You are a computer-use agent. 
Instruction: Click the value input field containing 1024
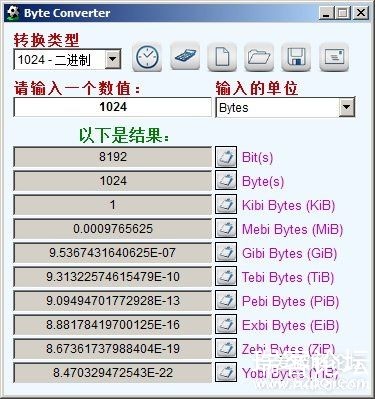pyautogui.click(x=113, y=107)
